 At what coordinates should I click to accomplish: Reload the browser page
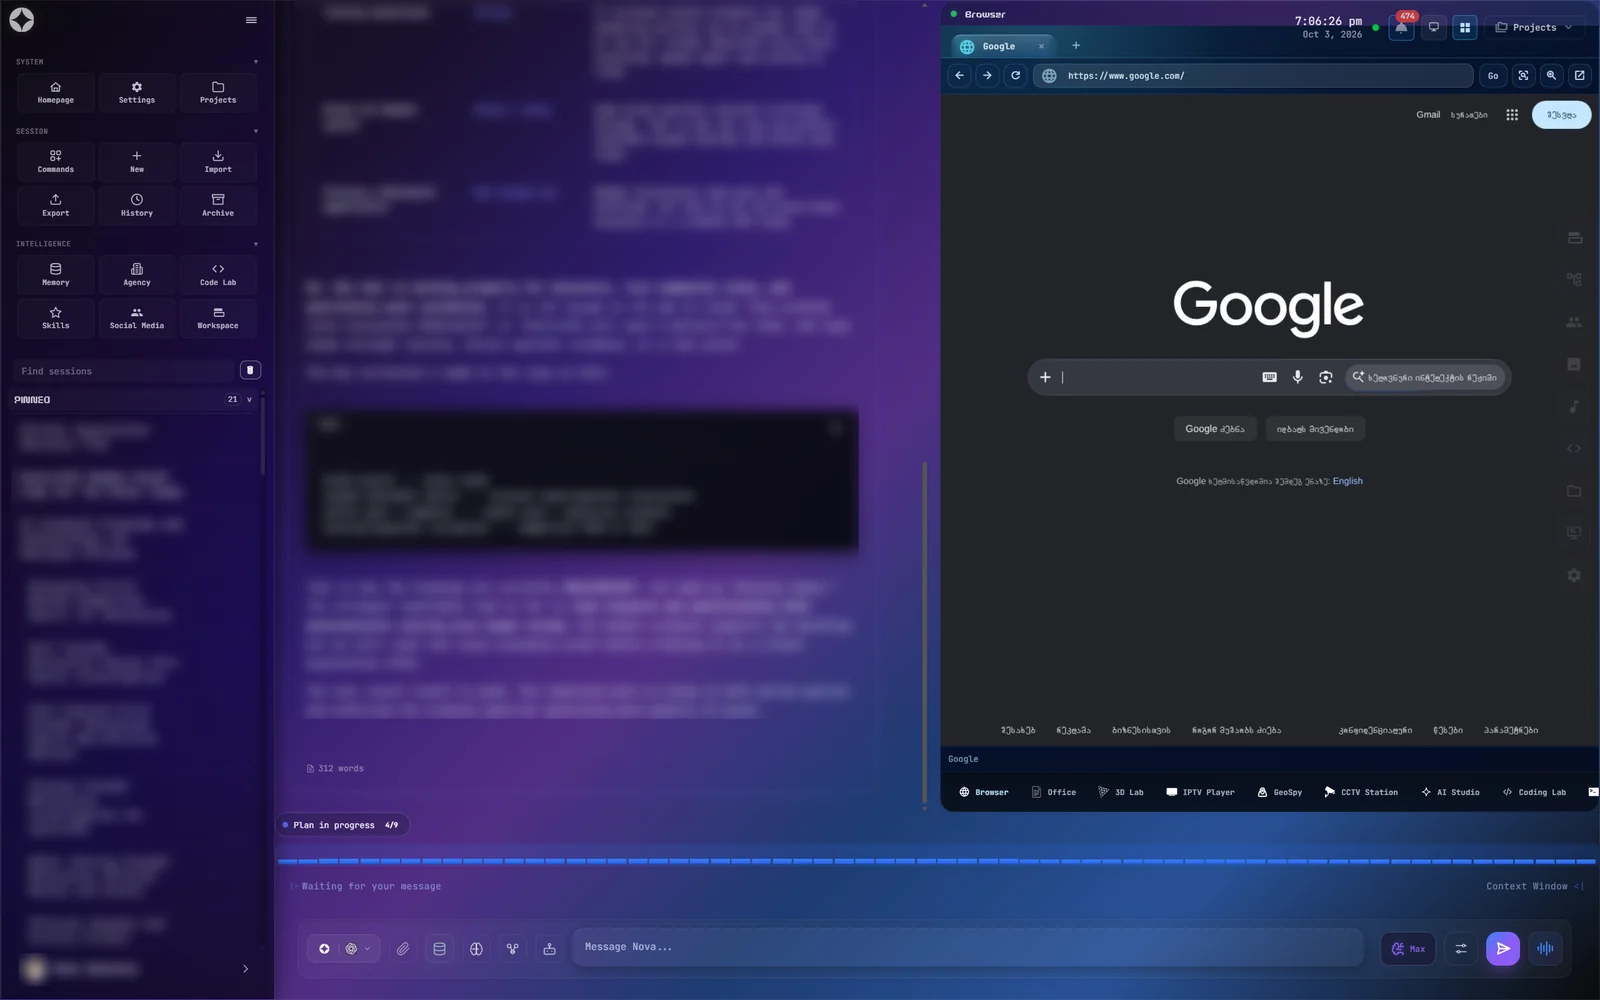coord(1015,75)
